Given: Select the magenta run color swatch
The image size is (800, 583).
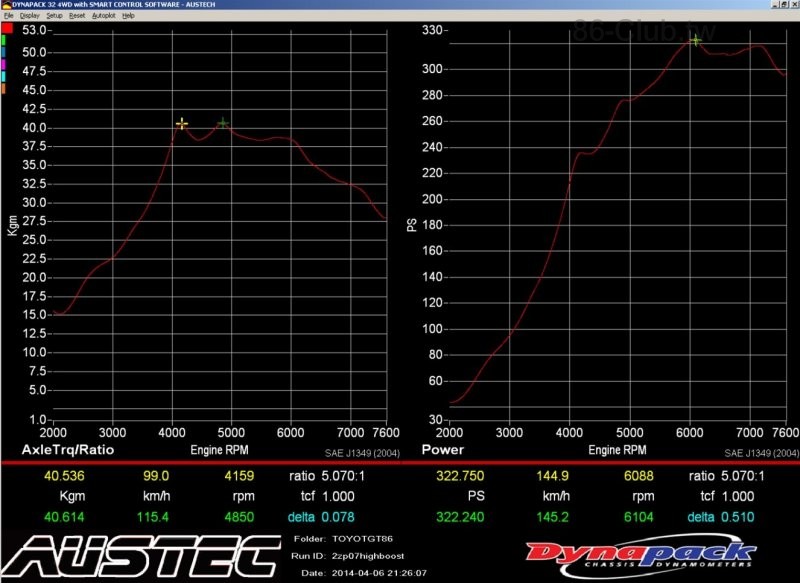Looking at the screenshot, I should coord(4,65).
